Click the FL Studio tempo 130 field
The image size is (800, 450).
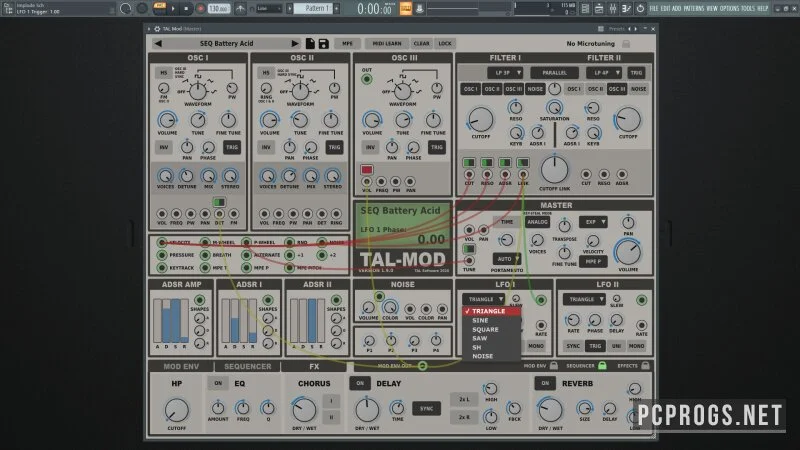coord(218,9)
